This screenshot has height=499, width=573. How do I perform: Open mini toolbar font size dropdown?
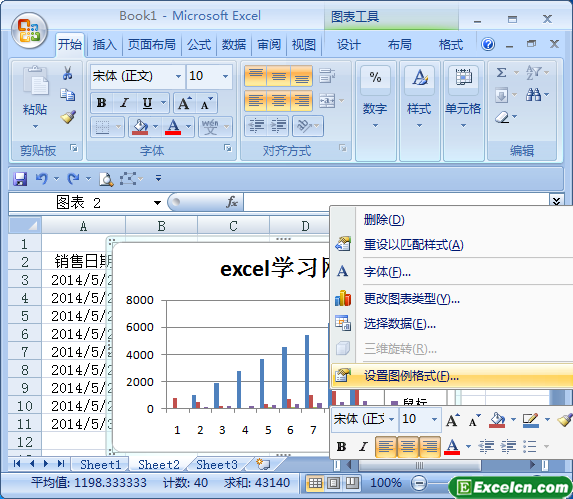(435, 419)
